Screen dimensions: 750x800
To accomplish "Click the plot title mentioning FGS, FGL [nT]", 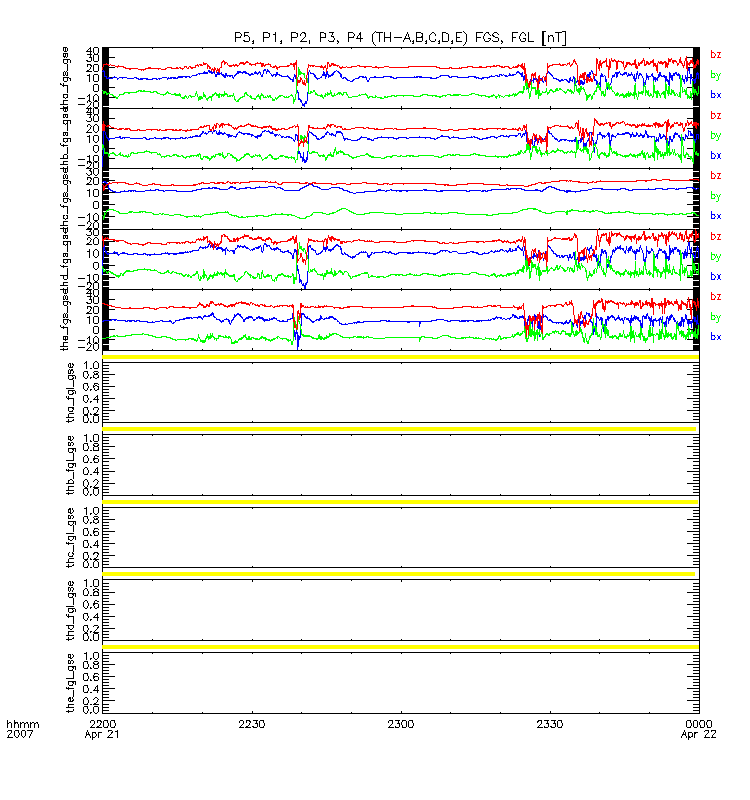I will 400,38.
